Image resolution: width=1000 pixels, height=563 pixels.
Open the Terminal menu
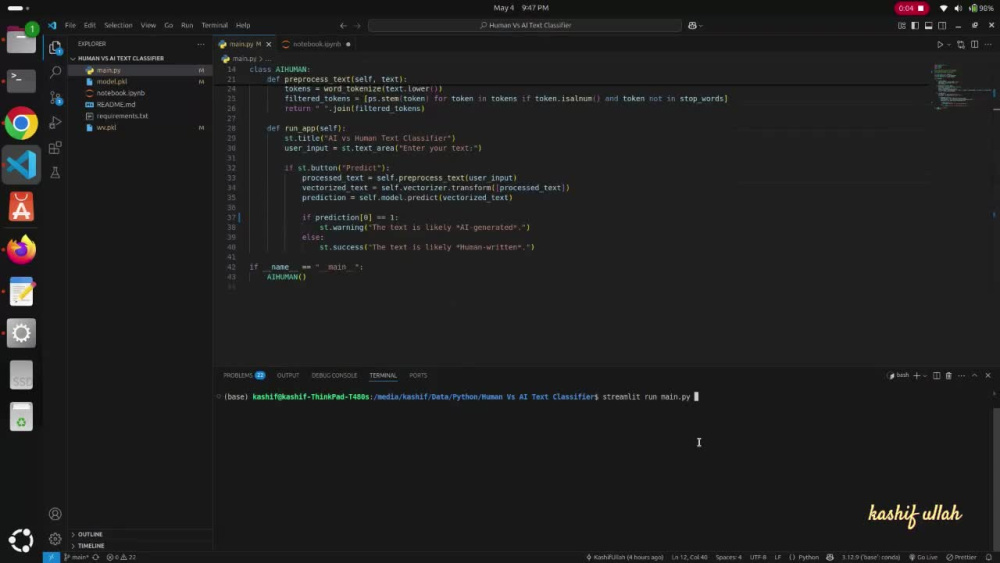pos(214,26)
